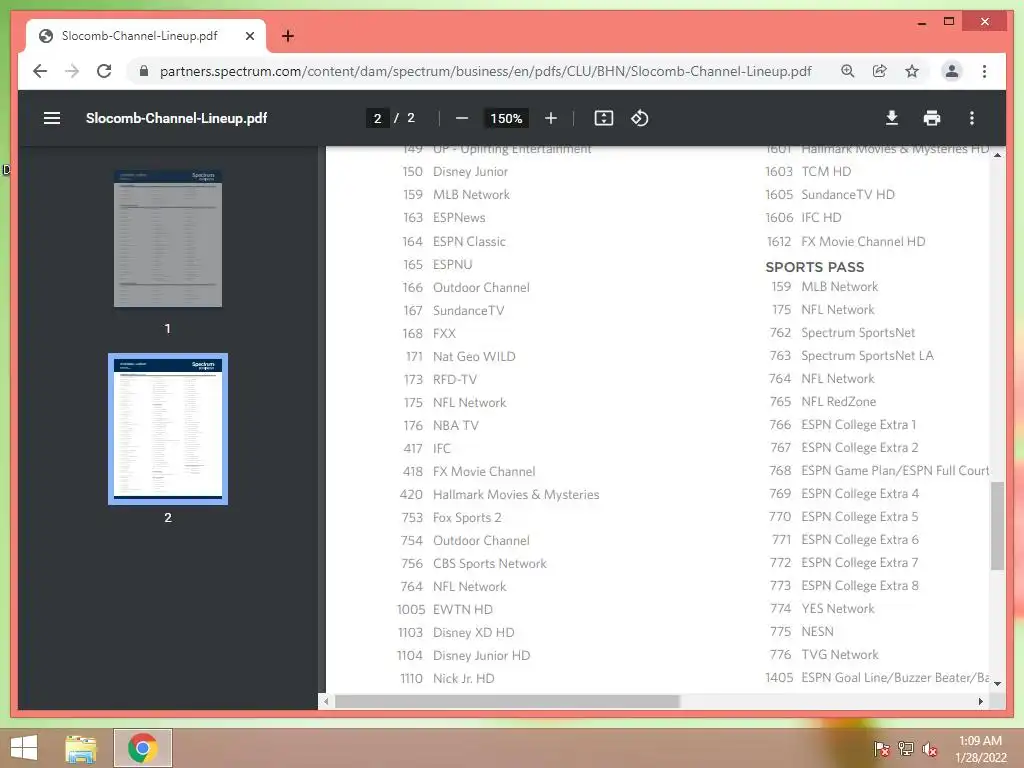Viewport: 1024px width, 768px height.
Task: Go back to the previous page in Chrome
Action: (40, 71)
